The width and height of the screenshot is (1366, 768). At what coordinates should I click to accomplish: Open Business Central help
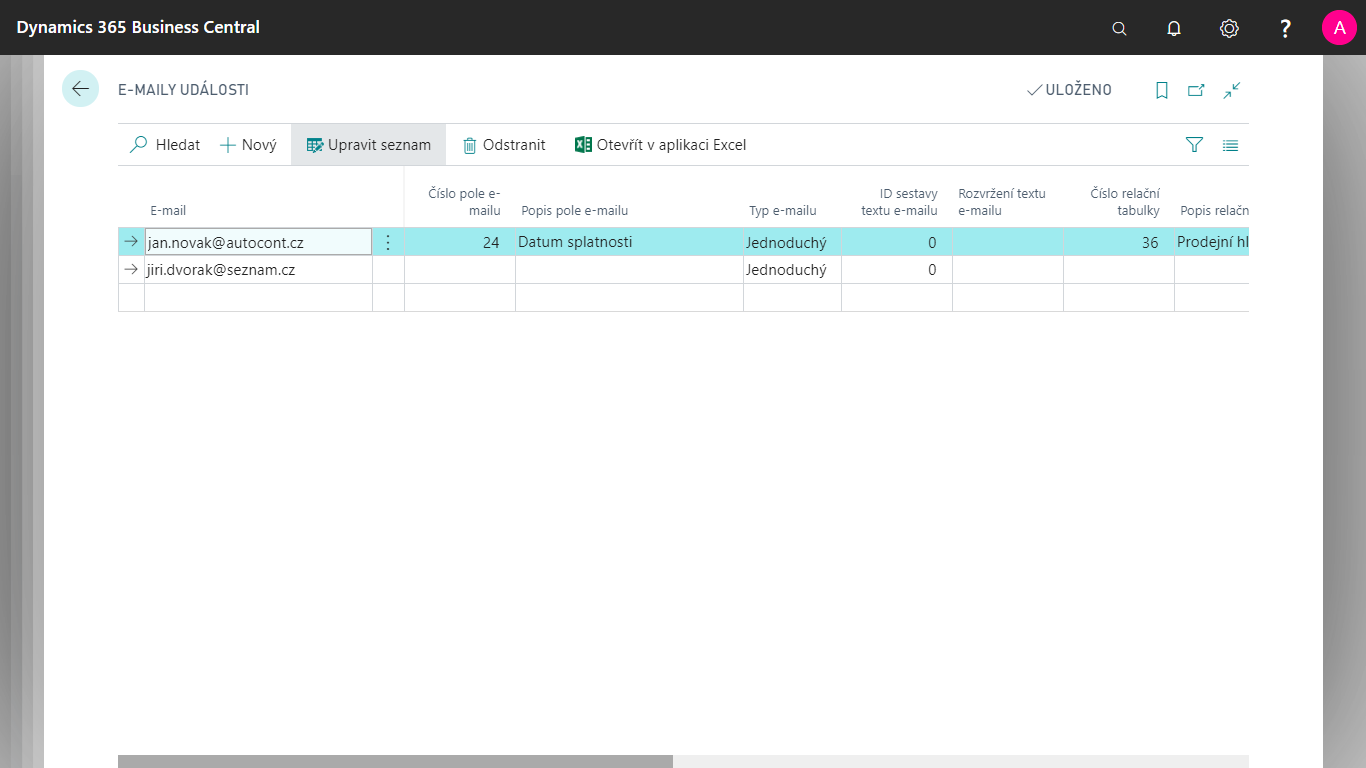click(x=1284, y=28)
